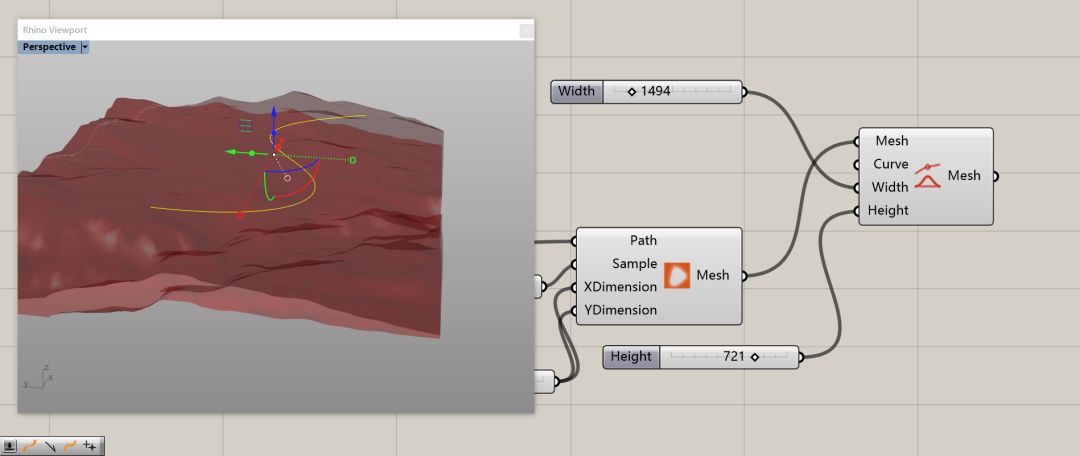Open the Perspective viewport dropdown arrow
The image size is (1080, 456).
(x=85, y=47)
